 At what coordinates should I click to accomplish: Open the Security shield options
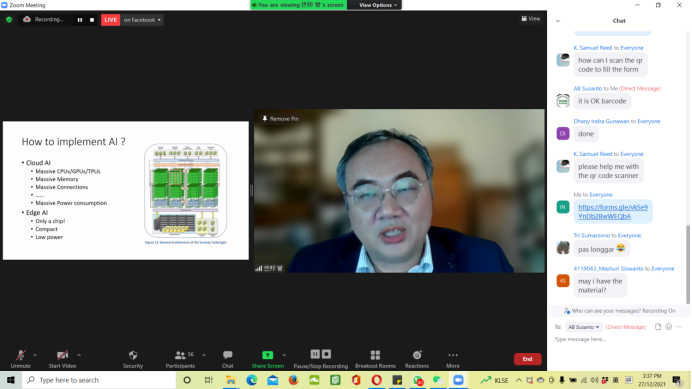pos(133,359)
